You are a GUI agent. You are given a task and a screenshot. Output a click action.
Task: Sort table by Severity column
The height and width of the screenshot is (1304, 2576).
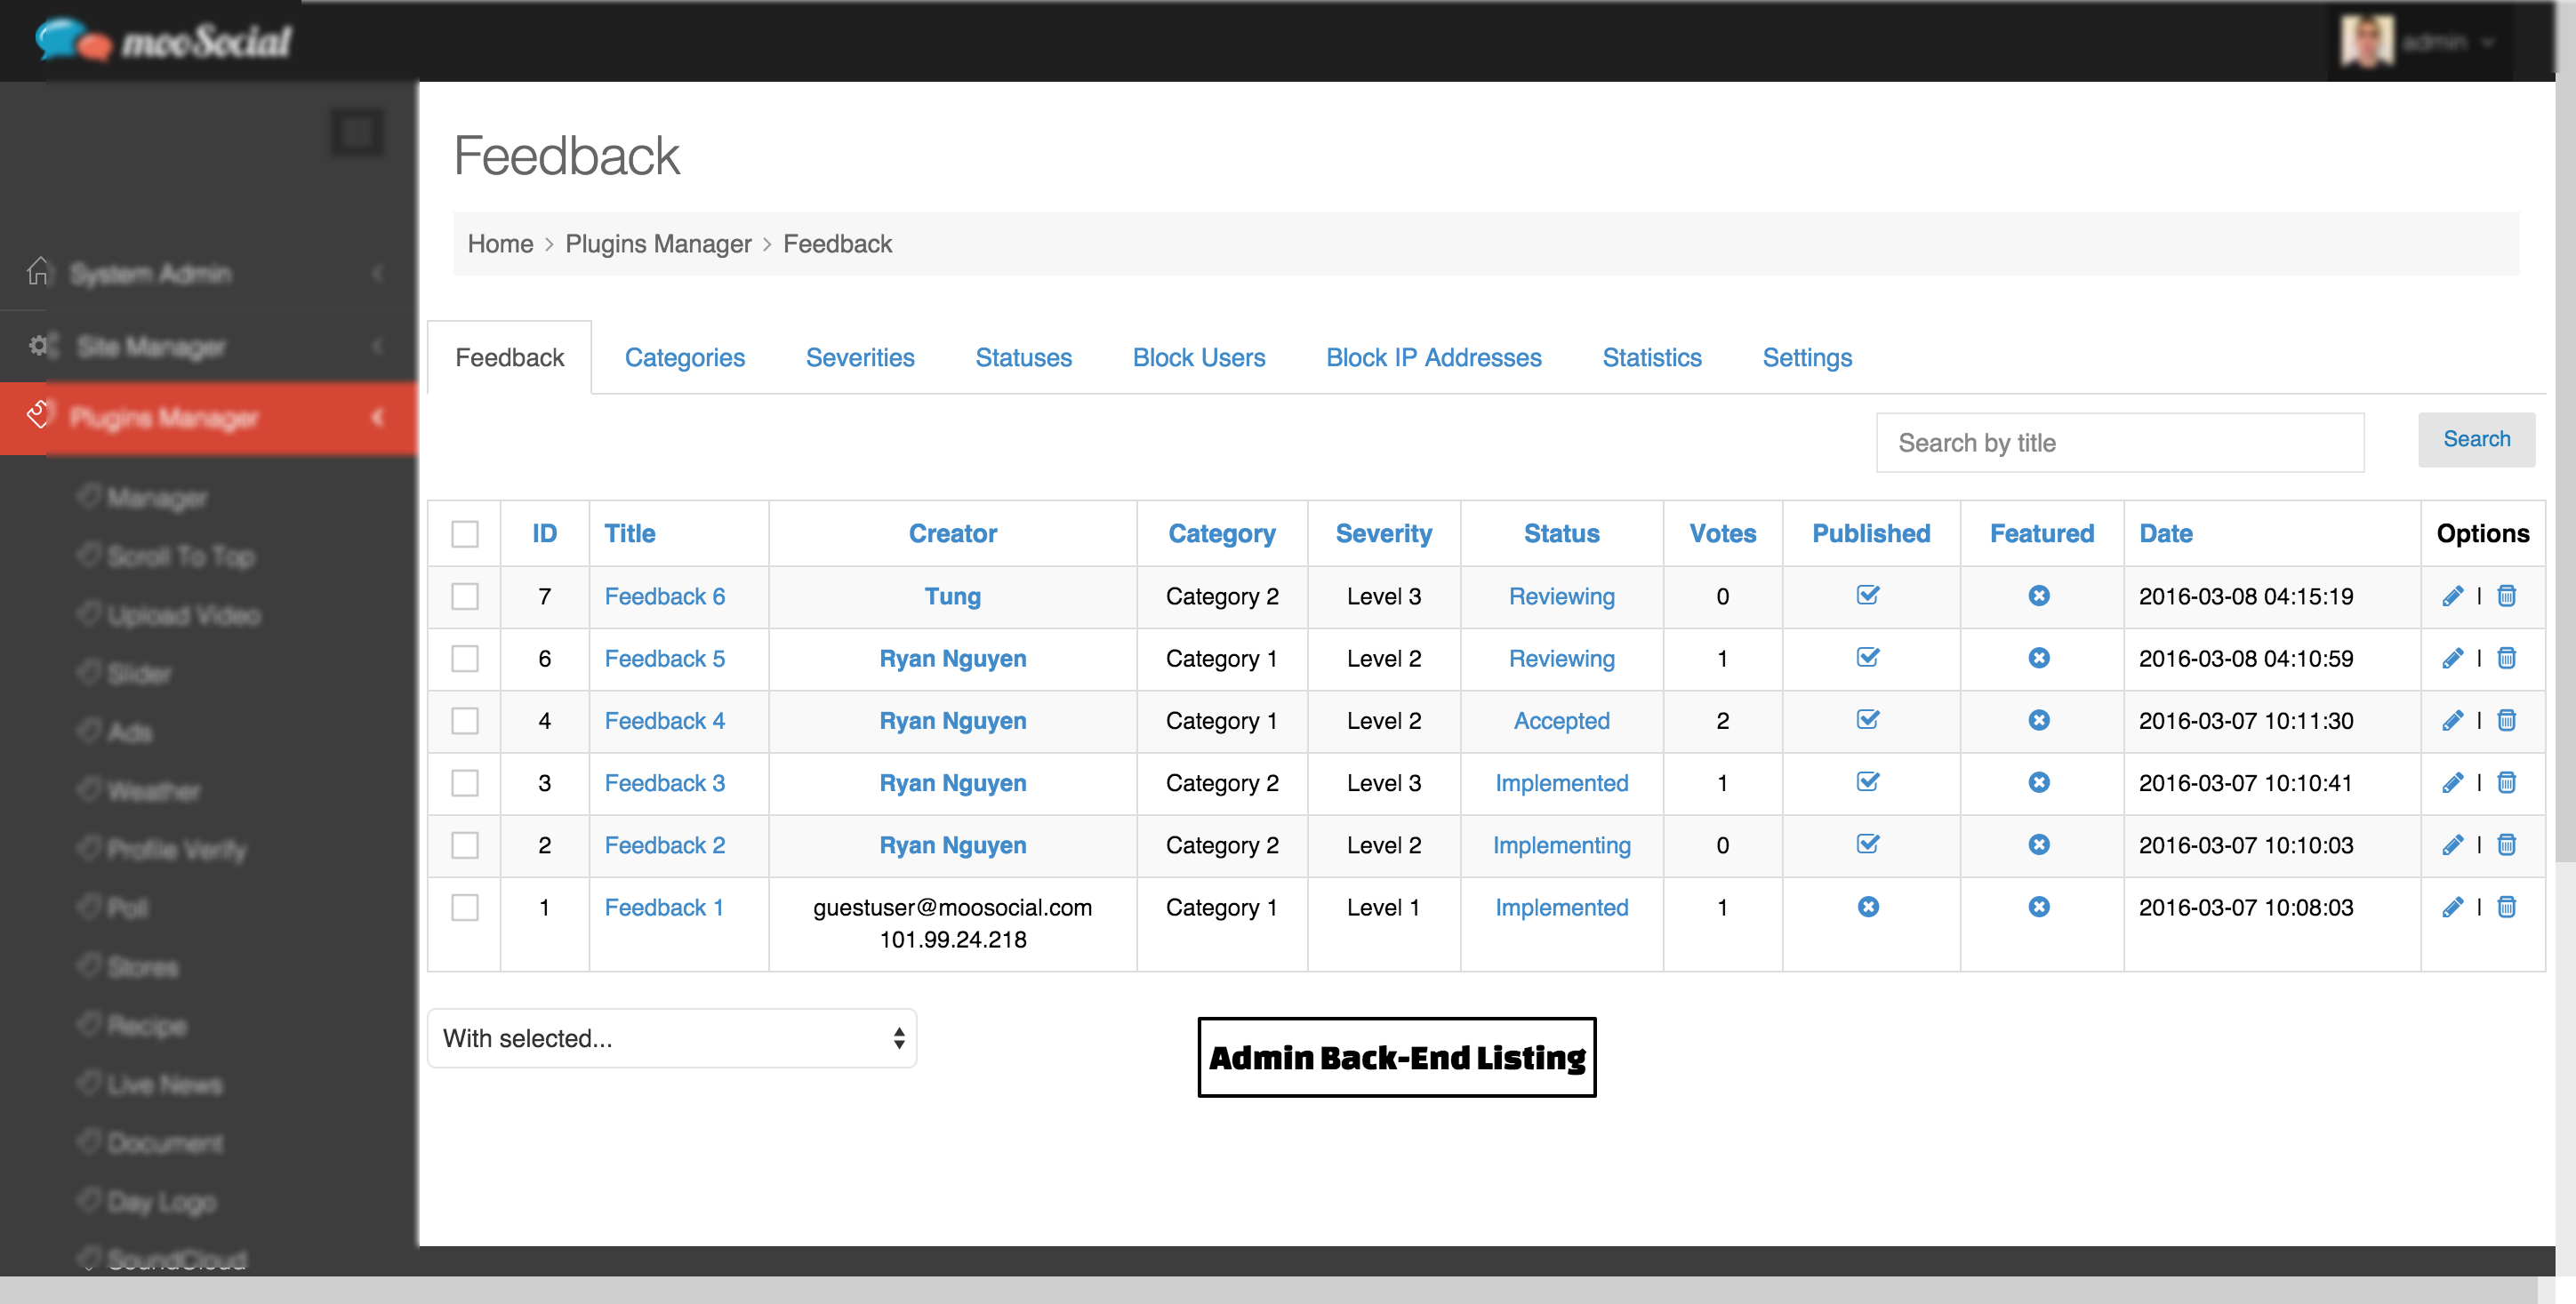[1384, 534]
